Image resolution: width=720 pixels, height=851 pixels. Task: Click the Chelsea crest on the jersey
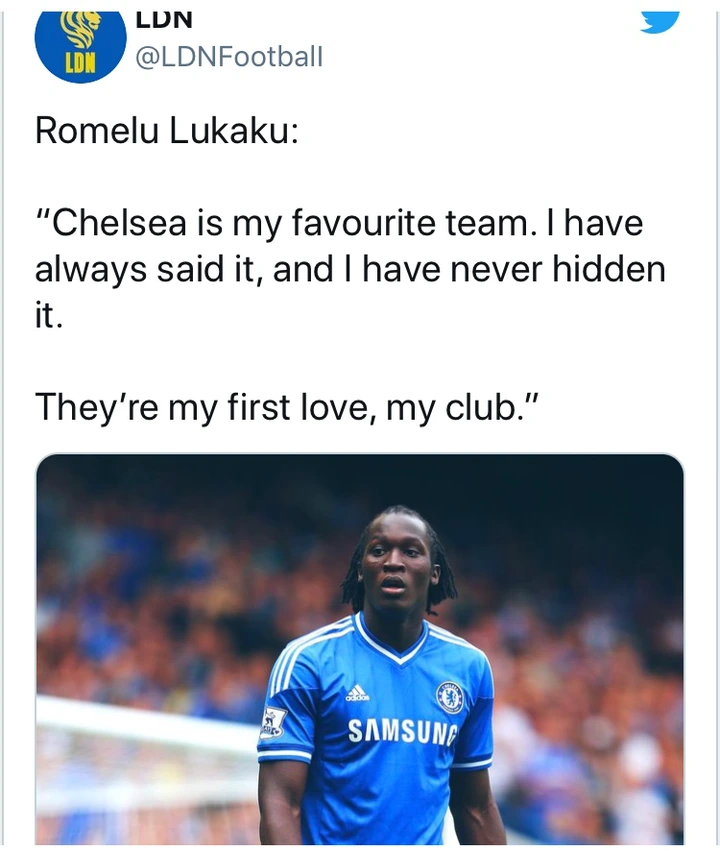pos(449,696)
